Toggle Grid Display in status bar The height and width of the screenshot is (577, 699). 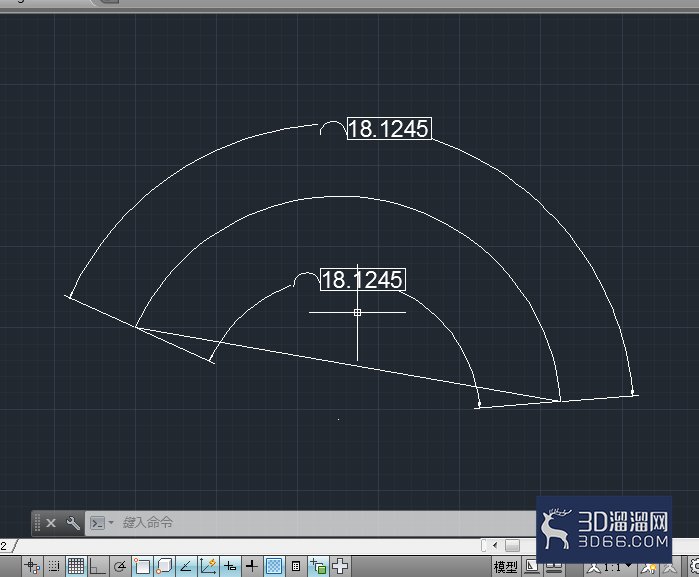76,566
